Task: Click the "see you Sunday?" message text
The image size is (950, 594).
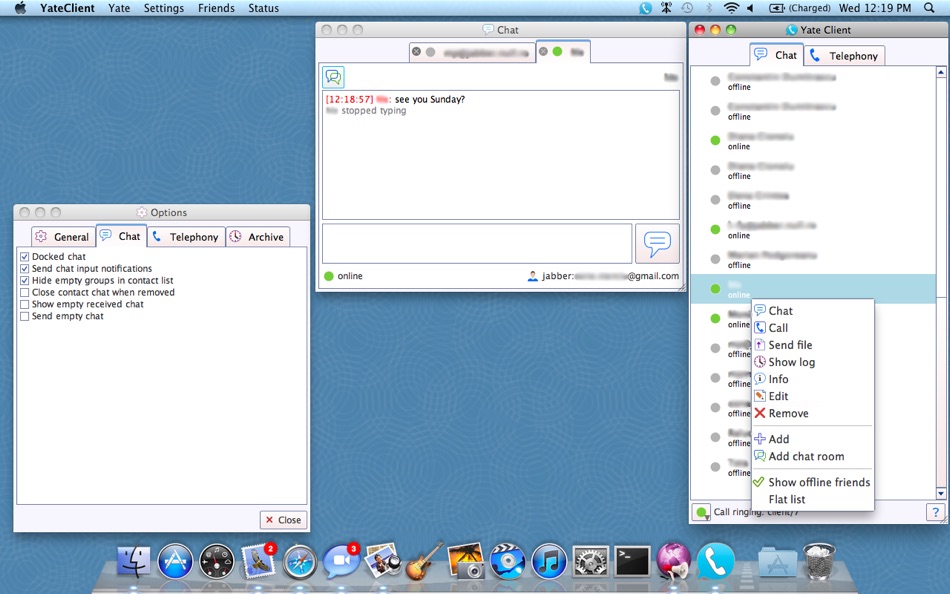Action: (x=430, y=99)
